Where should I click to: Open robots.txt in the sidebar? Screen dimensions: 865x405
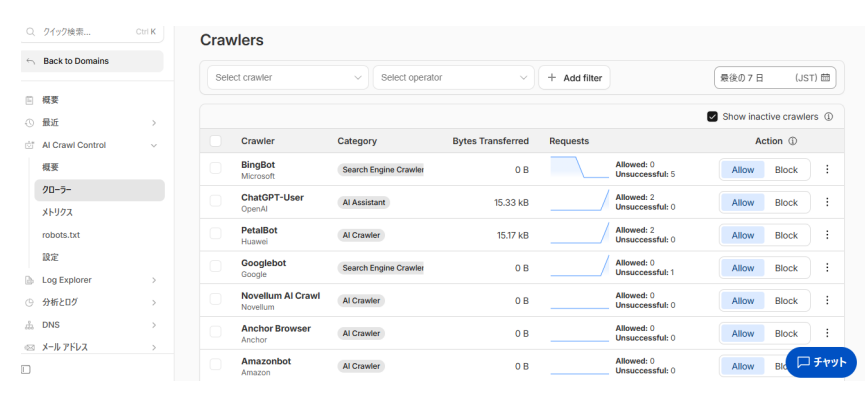(x=62, y=235)
